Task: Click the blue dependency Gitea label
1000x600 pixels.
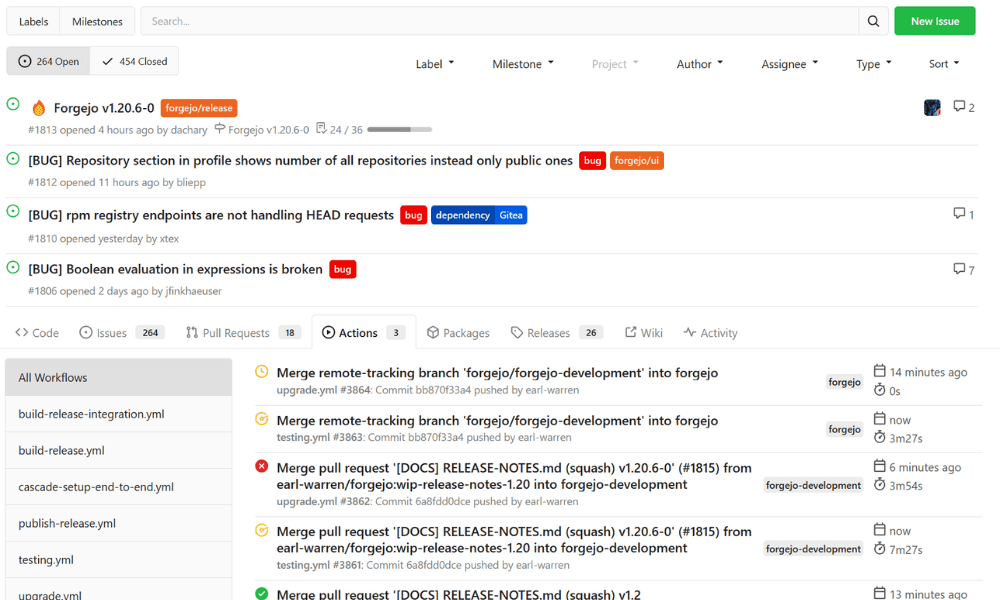Action: [479, 215]
